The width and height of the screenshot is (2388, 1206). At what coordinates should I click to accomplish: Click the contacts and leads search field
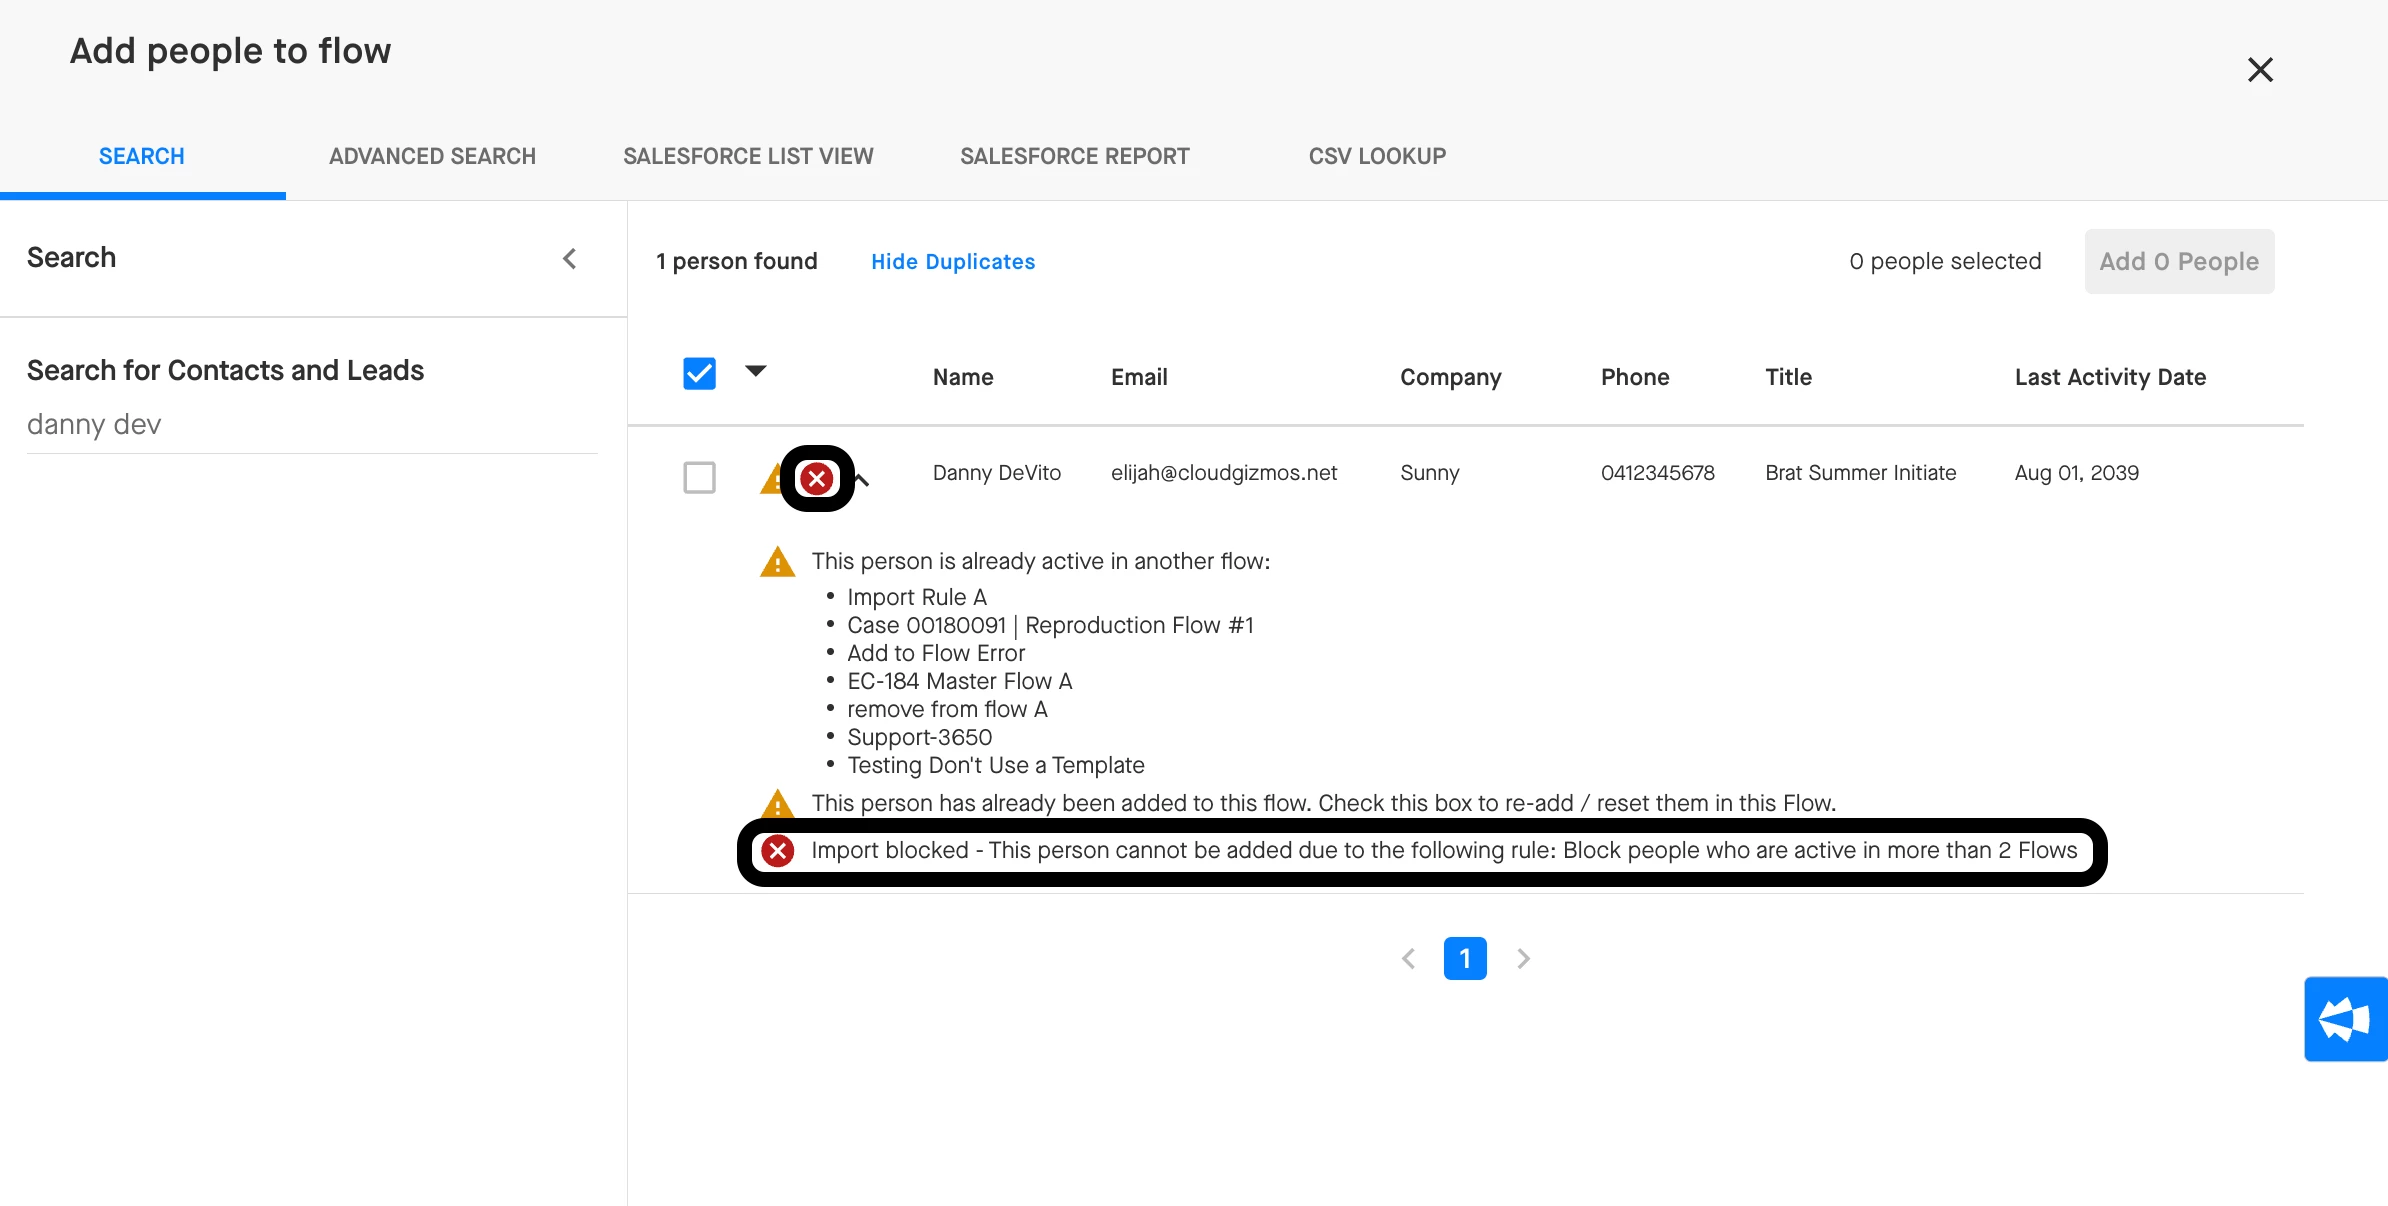[310, 425]
